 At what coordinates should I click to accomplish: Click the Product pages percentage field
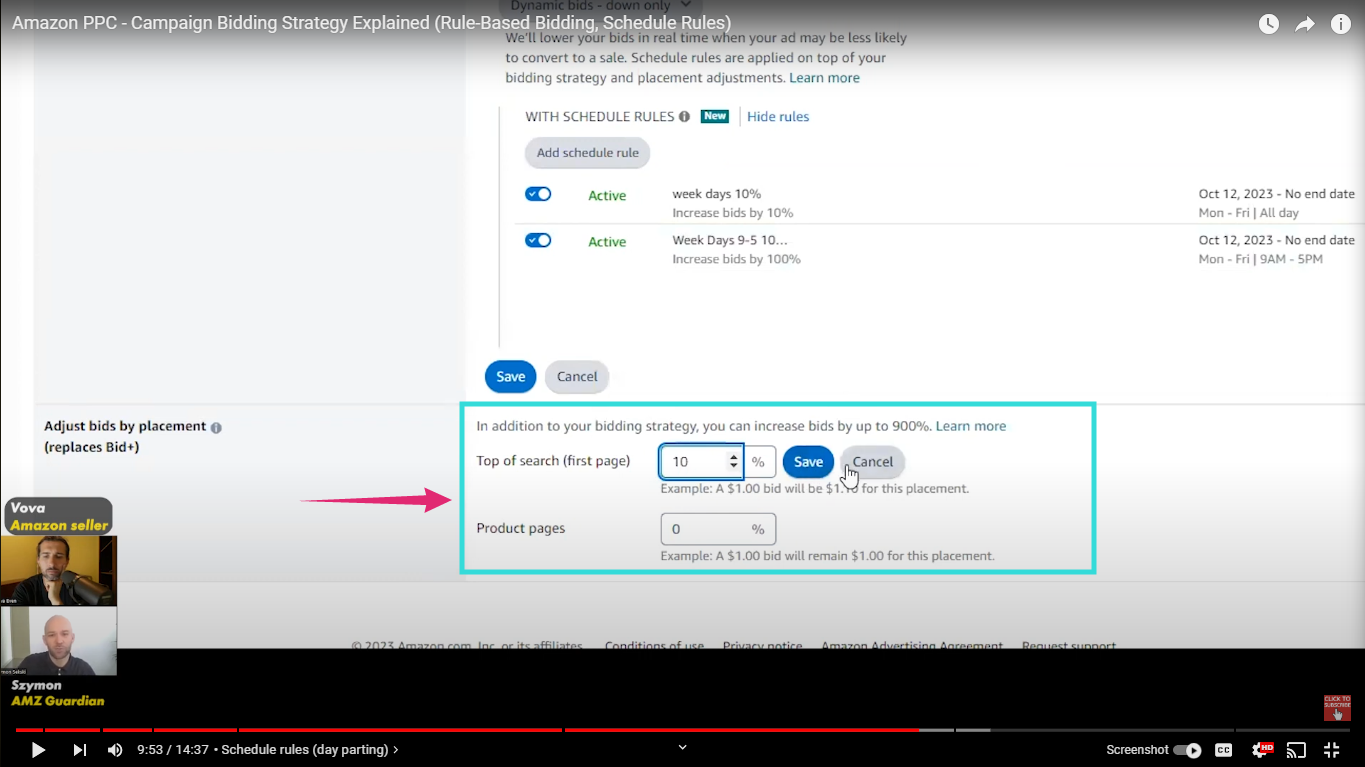[718, 528]
